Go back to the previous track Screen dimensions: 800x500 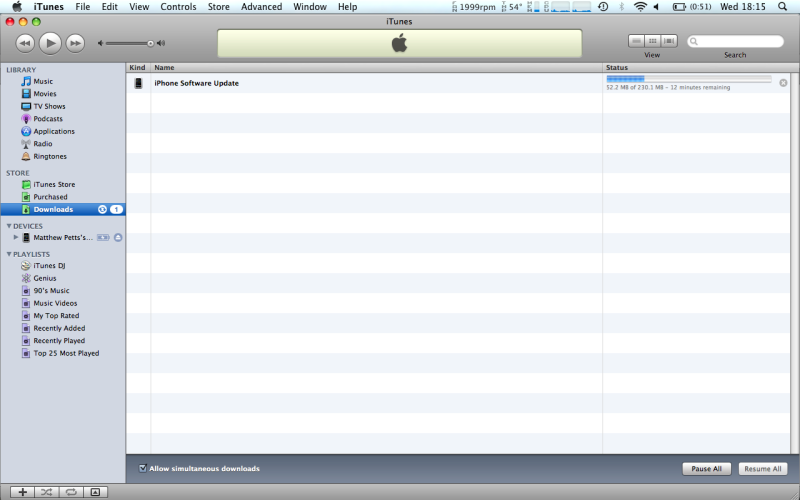(x=25, y=43)
